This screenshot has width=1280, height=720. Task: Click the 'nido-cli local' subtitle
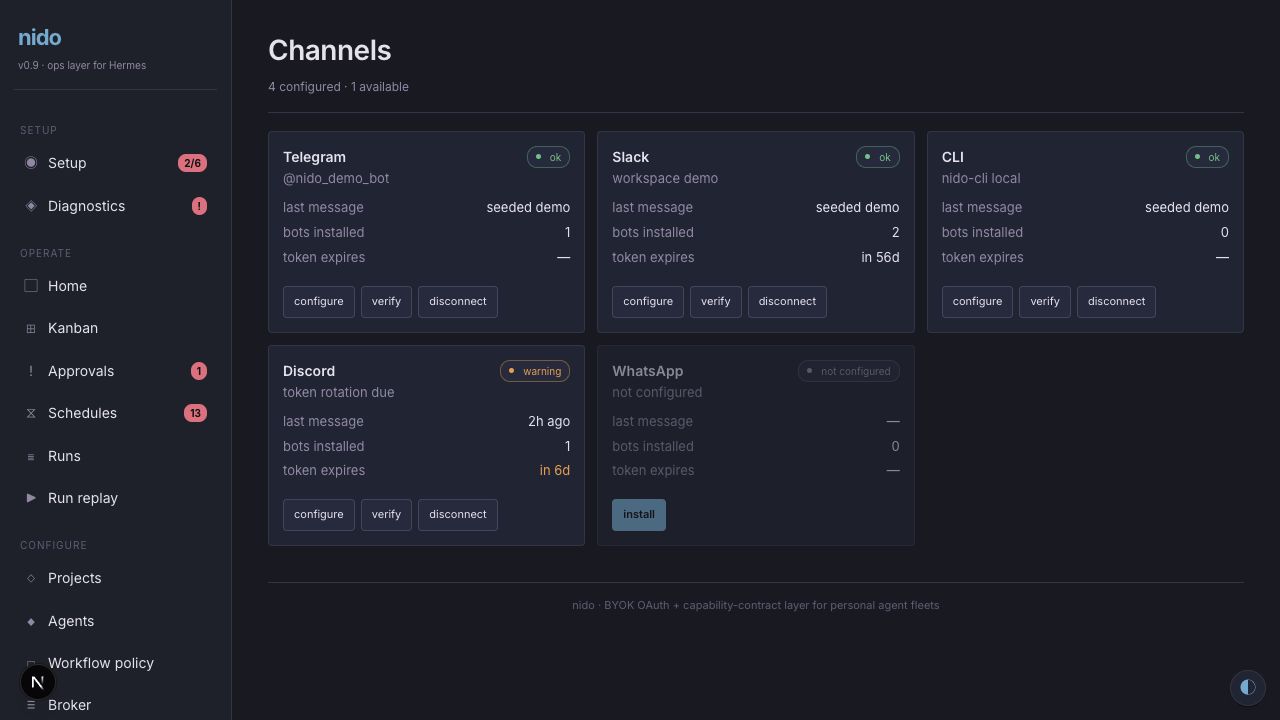[x=981, y=178]
